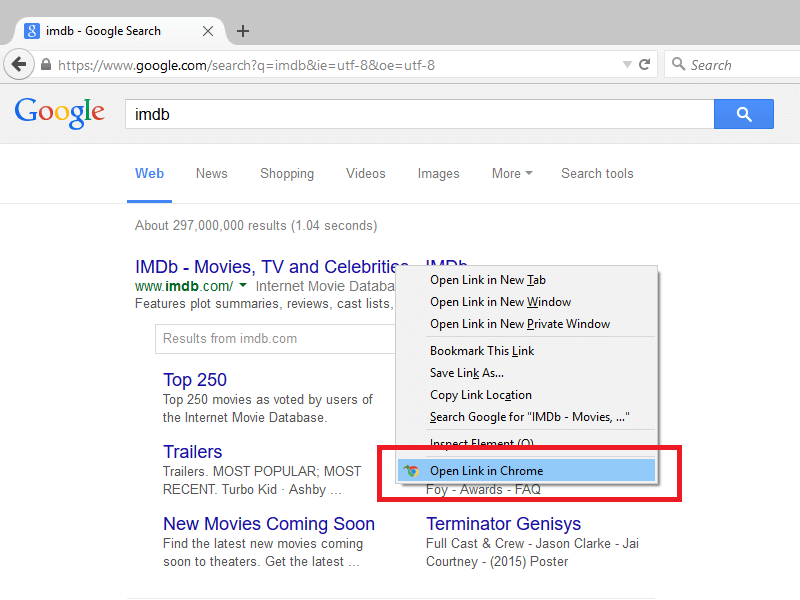Click the blue Google search button
800x600 pixels.
click(743, 114)
